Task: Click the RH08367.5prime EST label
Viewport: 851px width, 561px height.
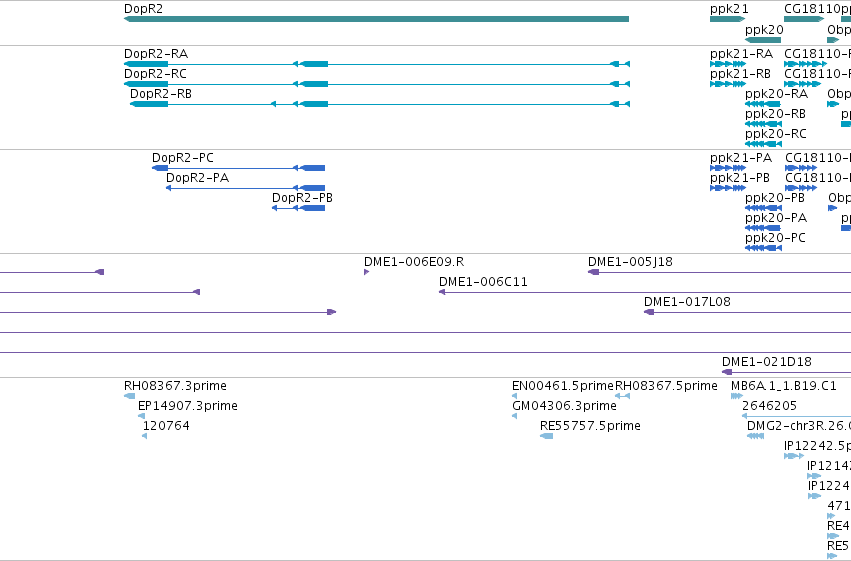Action: (x=666, y=386)
